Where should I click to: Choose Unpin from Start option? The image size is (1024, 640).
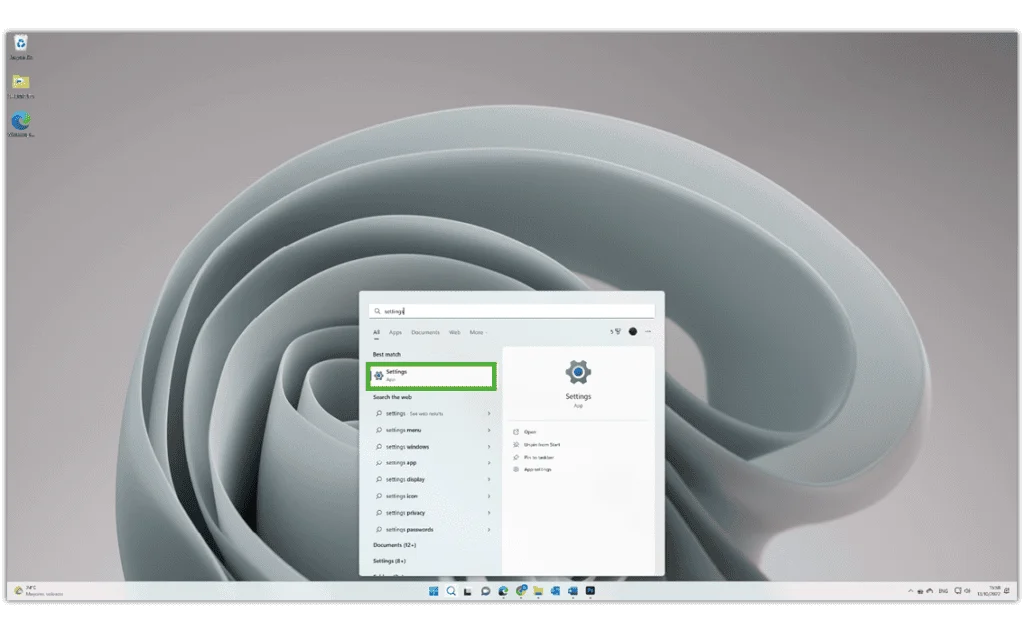[536, 445]
